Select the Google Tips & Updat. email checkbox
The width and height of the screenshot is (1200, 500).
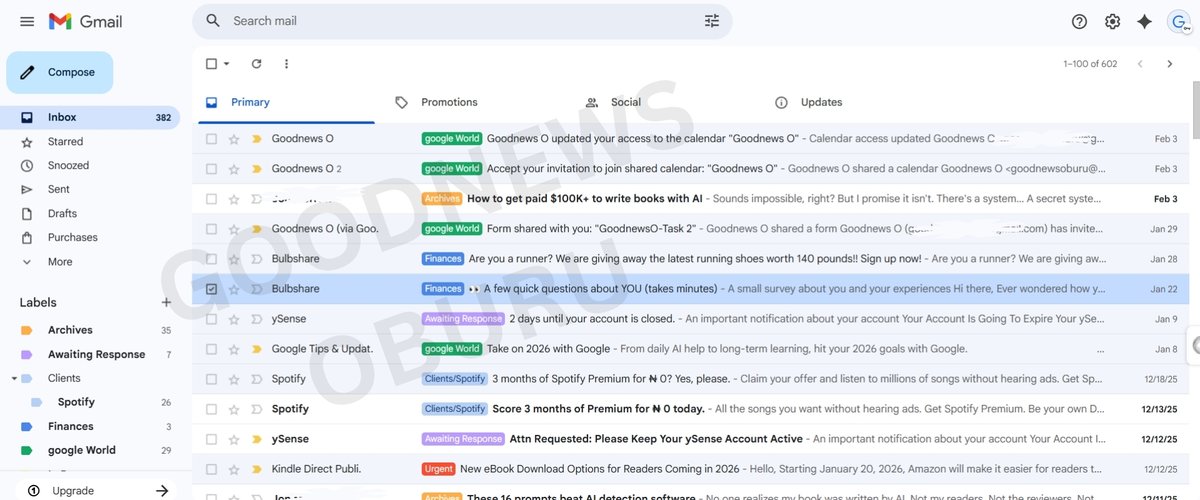(211, 349)
